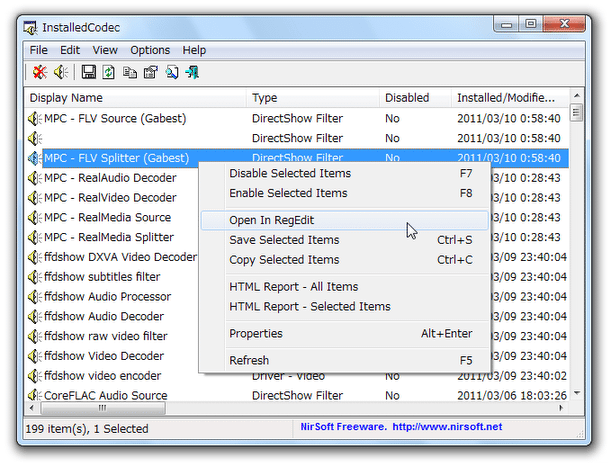Choose Refresh in the context menu
The height and width of the screenshot is (467, 611).
pos(344,361)
